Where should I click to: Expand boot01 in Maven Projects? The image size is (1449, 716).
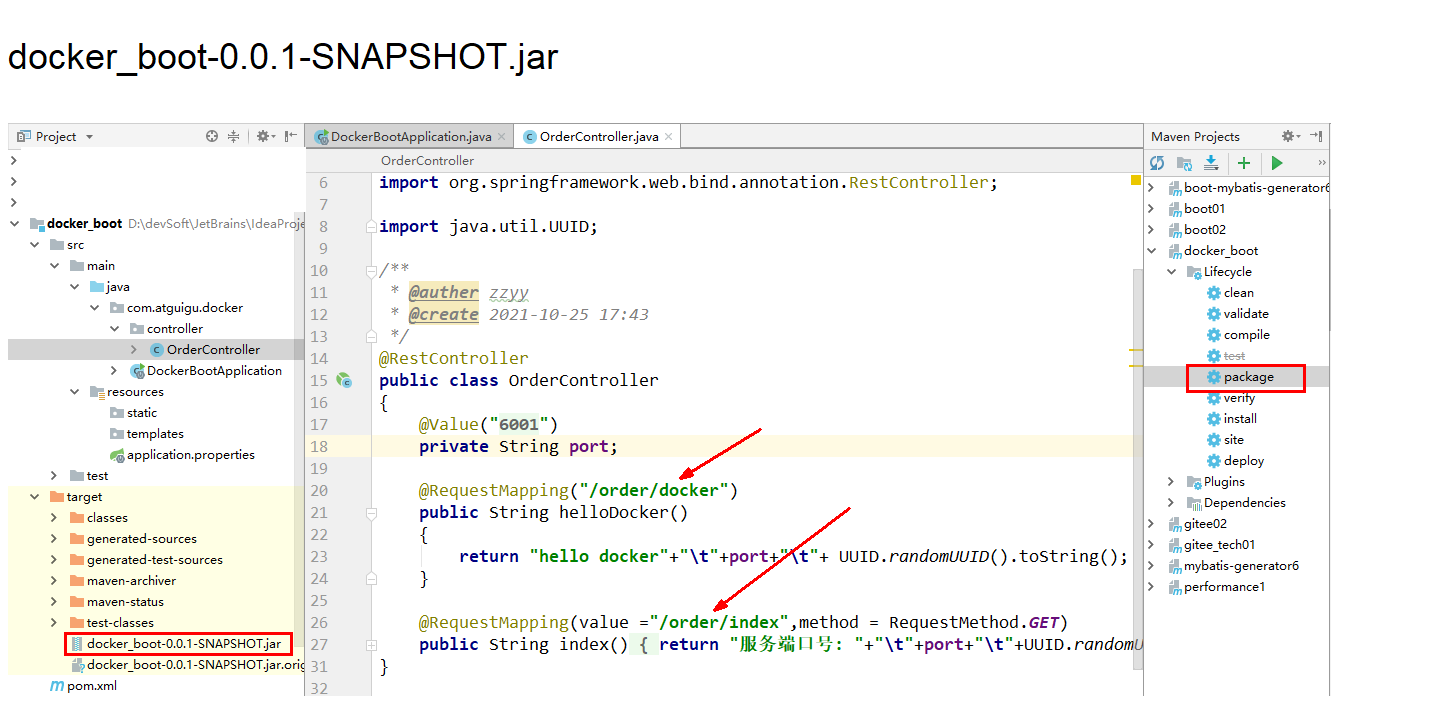tap(1150, 209)
